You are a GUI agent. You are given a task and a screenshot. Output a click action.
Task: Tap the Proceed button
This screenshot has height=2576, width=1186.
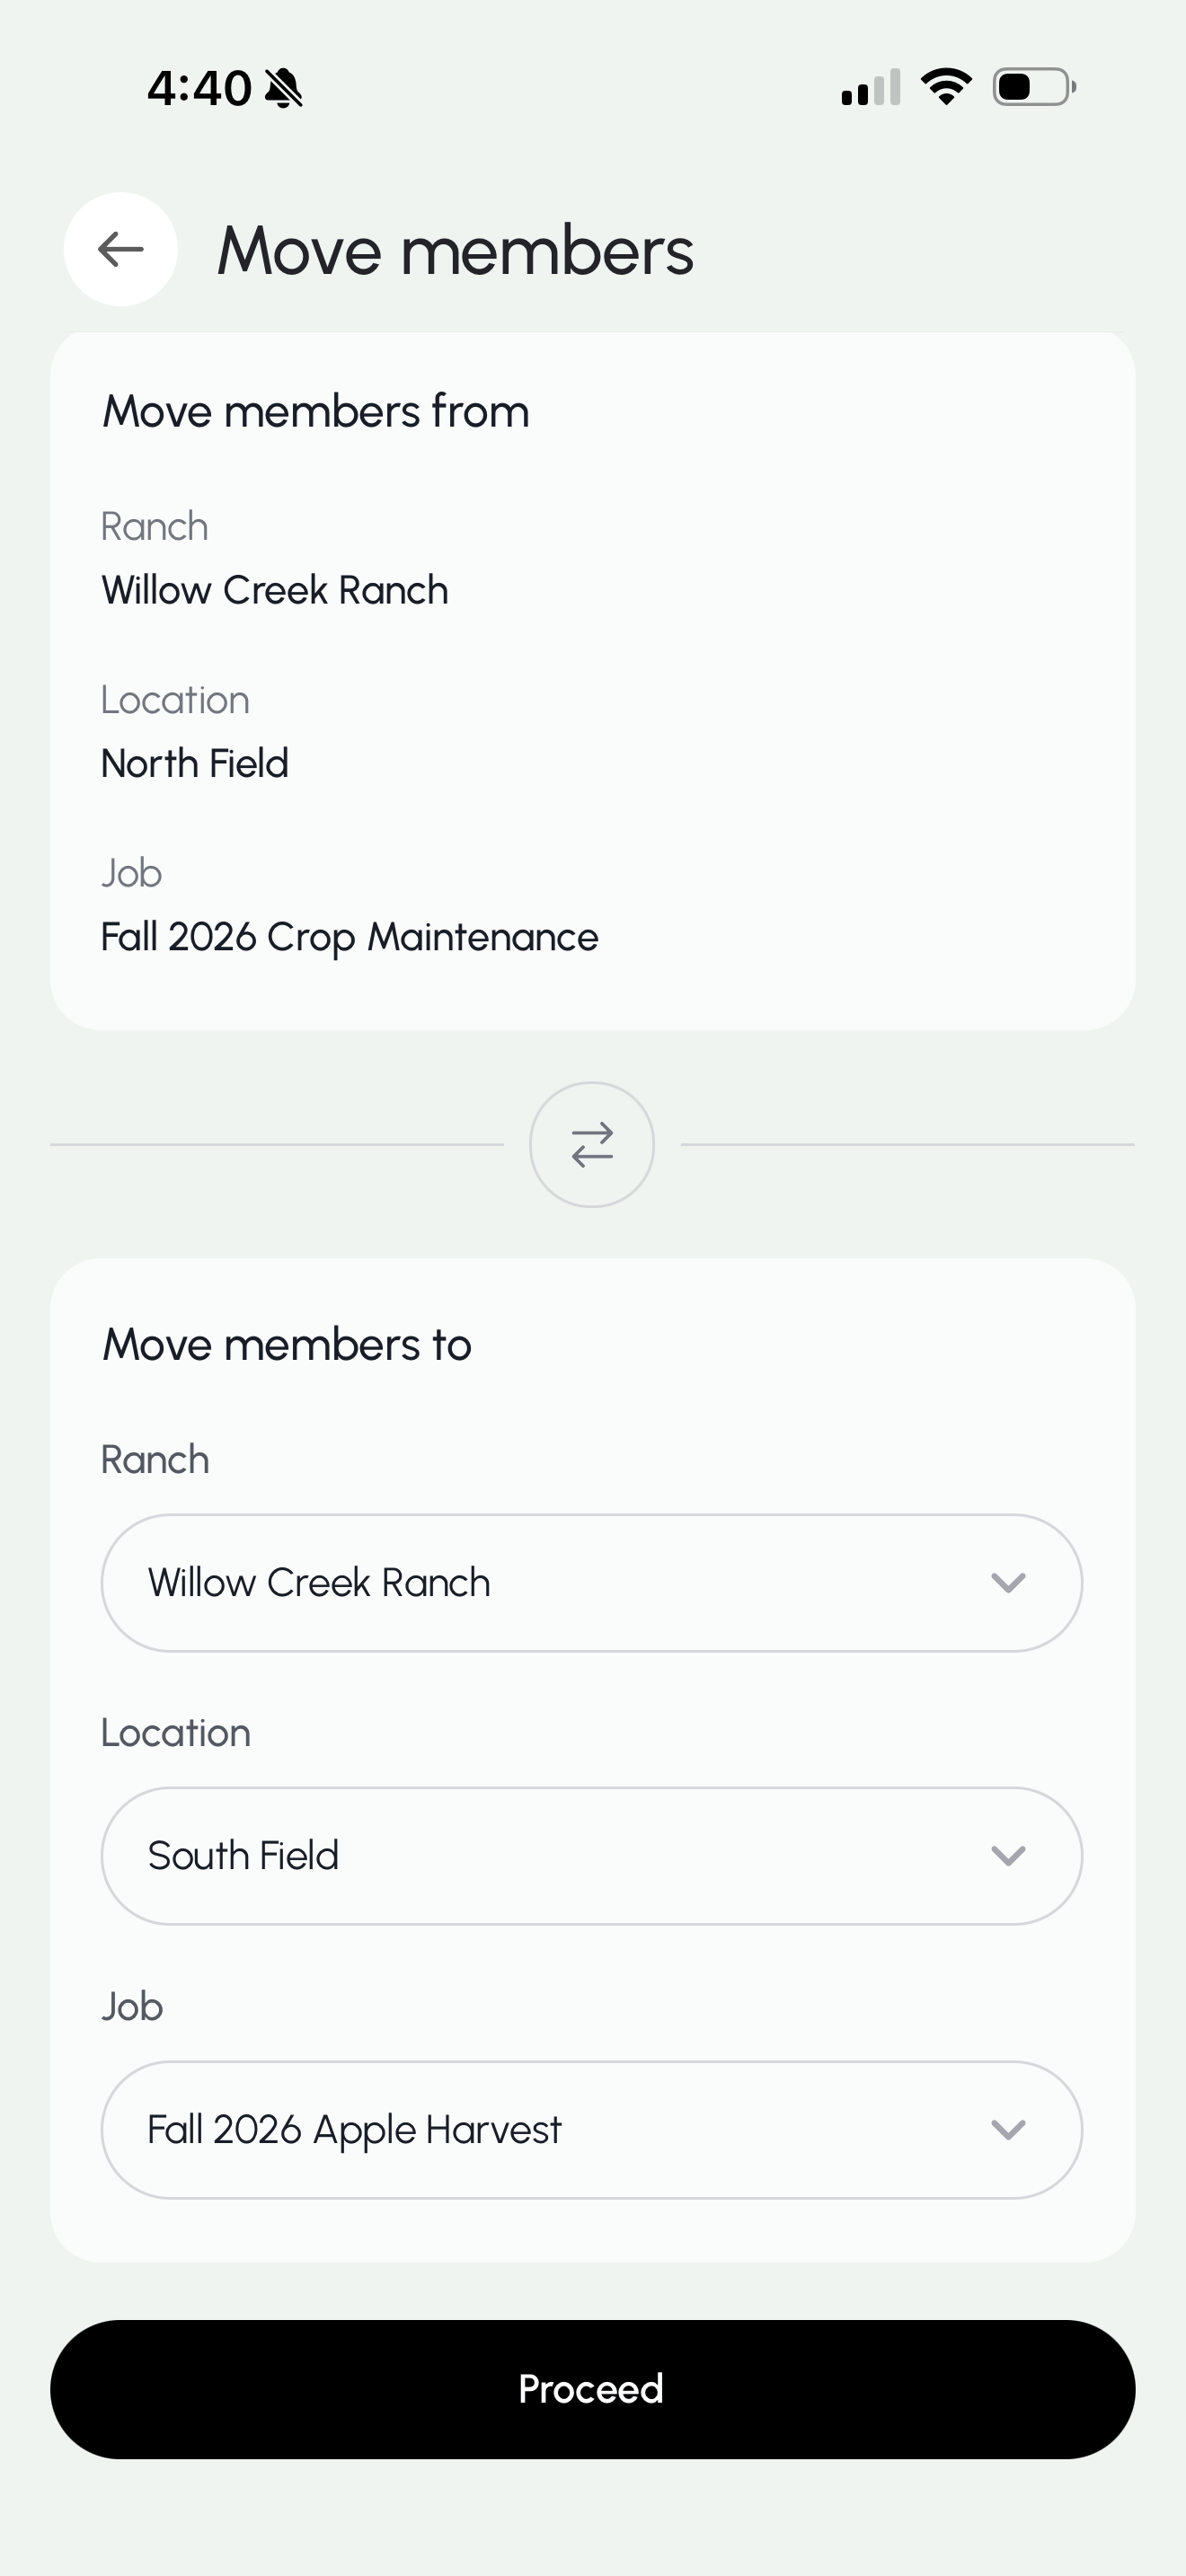pyautogui.click(x=592, y=2389)
